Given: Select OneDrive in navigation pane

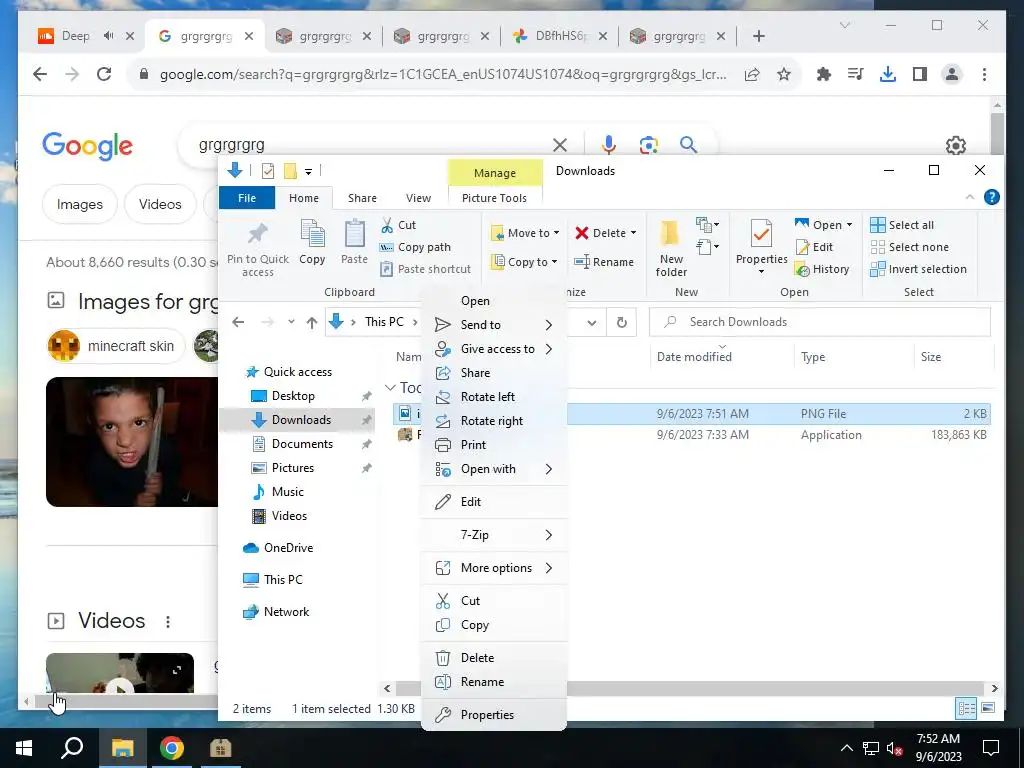Looking at the screenshot, I should 278,548.
